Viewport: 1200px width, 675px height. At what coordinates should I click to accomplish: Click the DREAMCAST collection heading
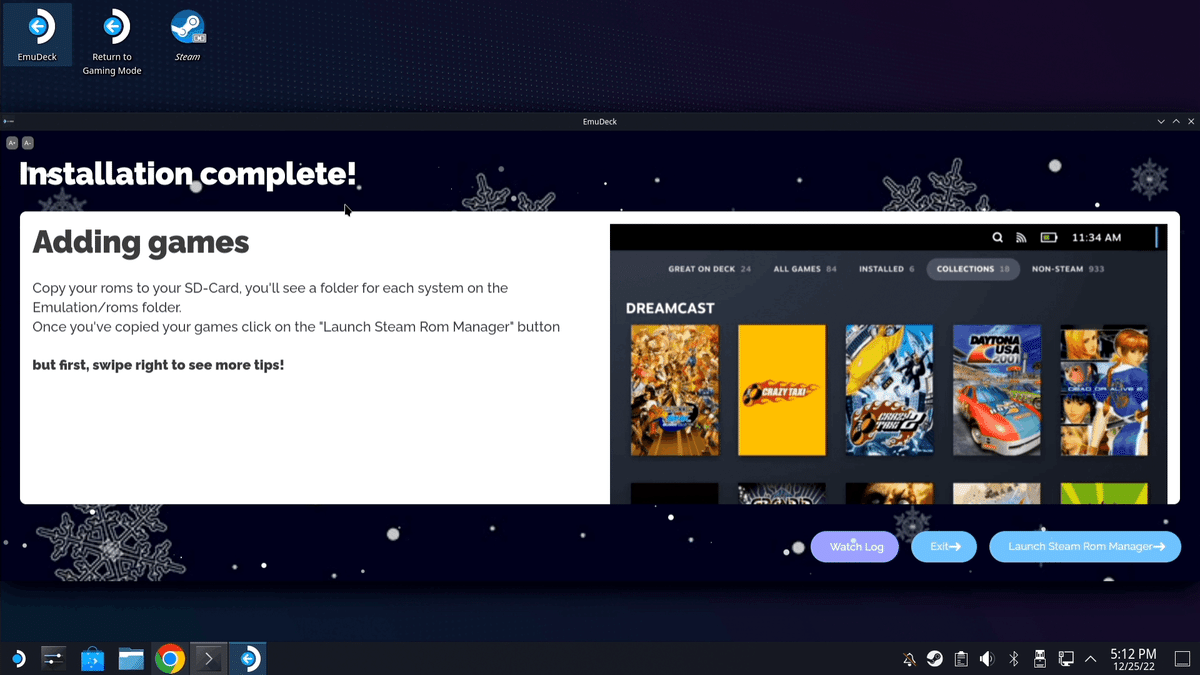[x=670, y=308]
